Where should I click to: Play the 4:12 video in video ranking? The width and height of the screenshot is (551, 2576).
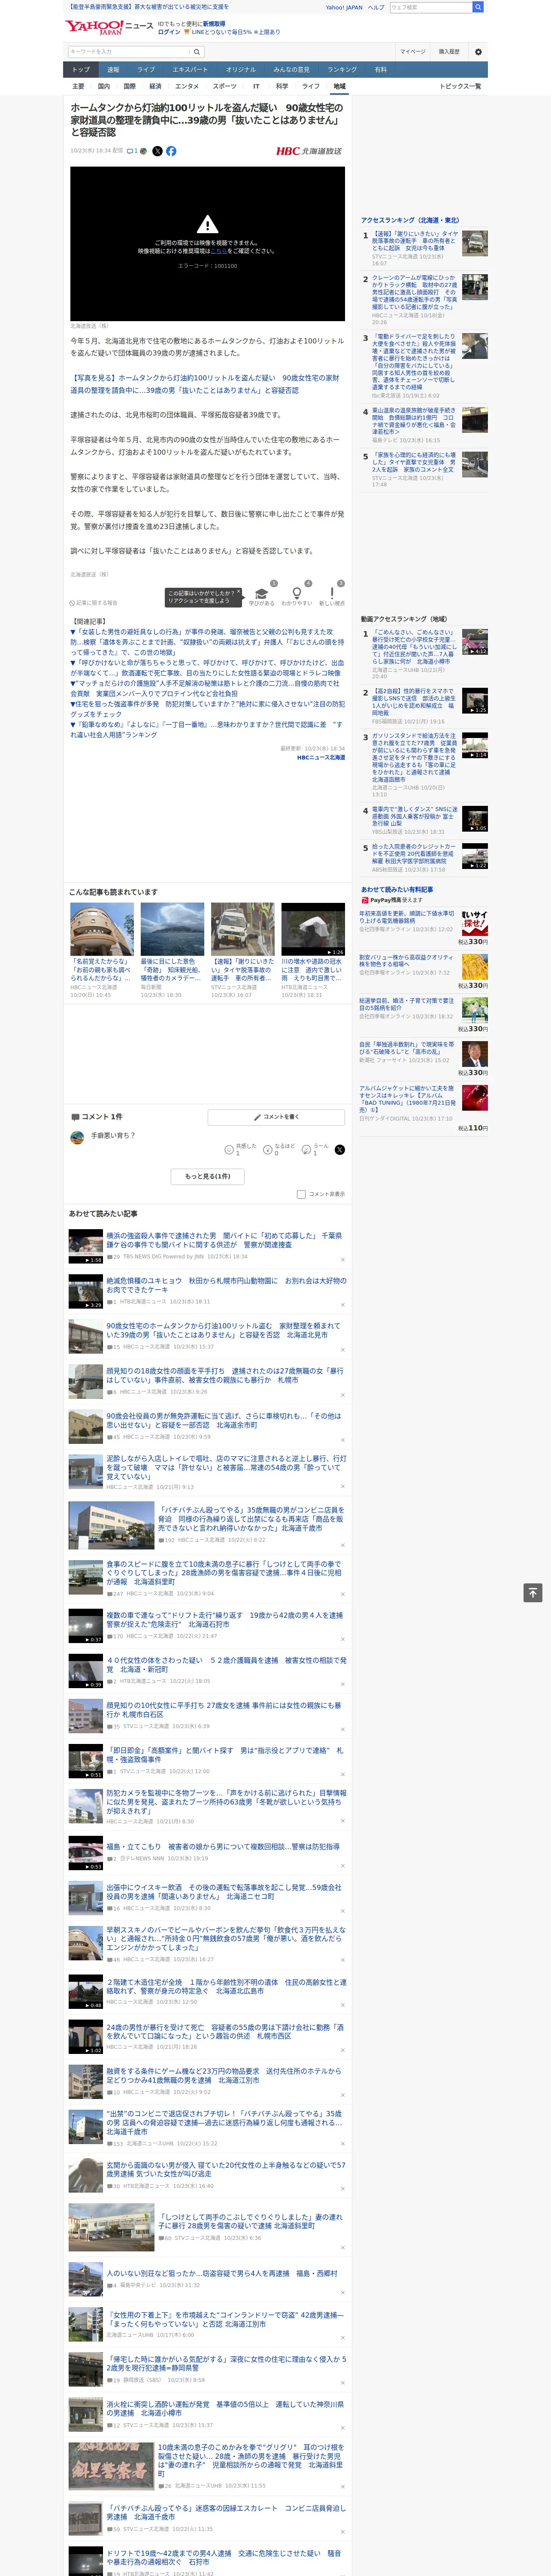(475, 641)
